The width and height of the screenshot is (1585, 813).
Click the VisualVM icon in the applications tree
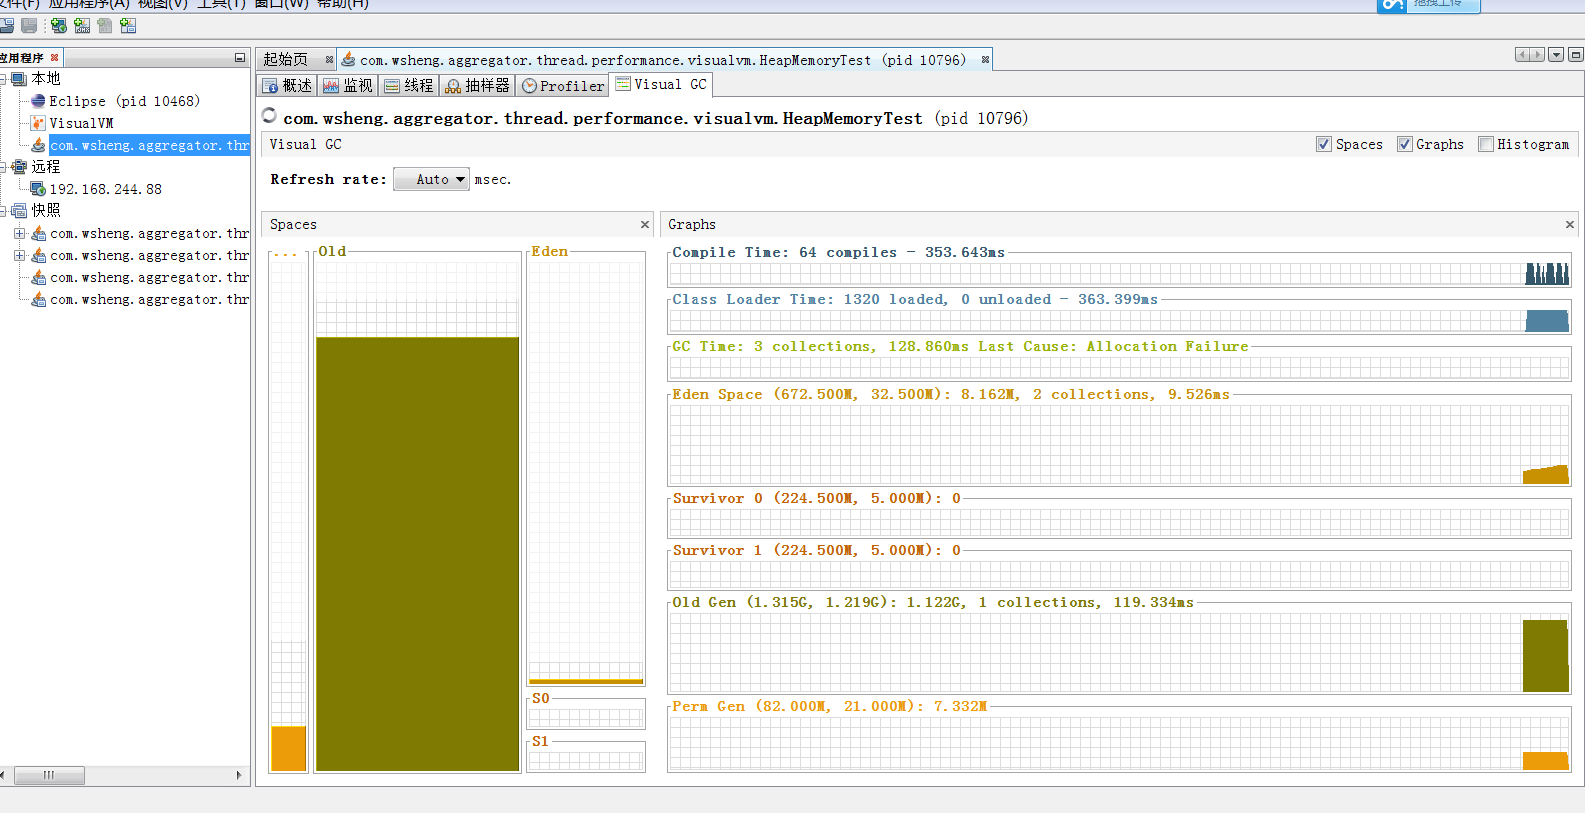(x=38, y=123)
